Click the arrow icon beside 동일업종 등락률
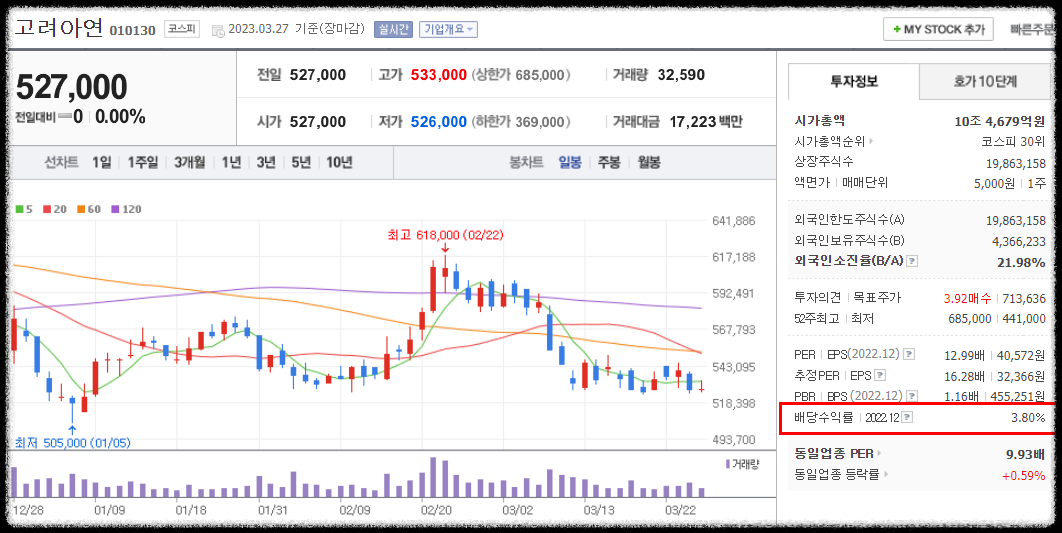 (885, 475)
